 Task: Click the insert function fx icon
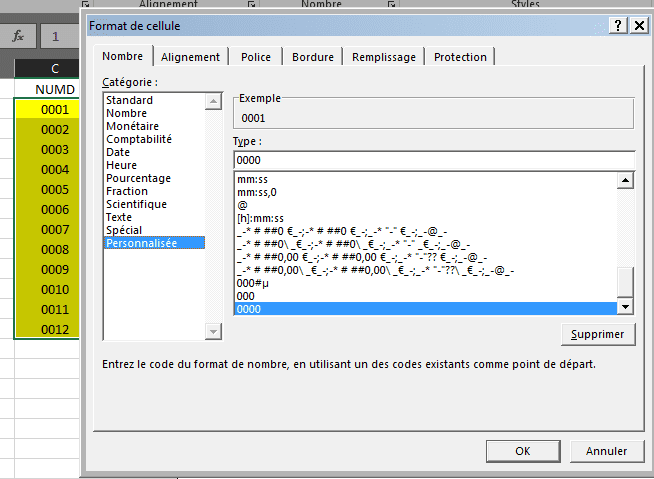[x=18, y=36]
